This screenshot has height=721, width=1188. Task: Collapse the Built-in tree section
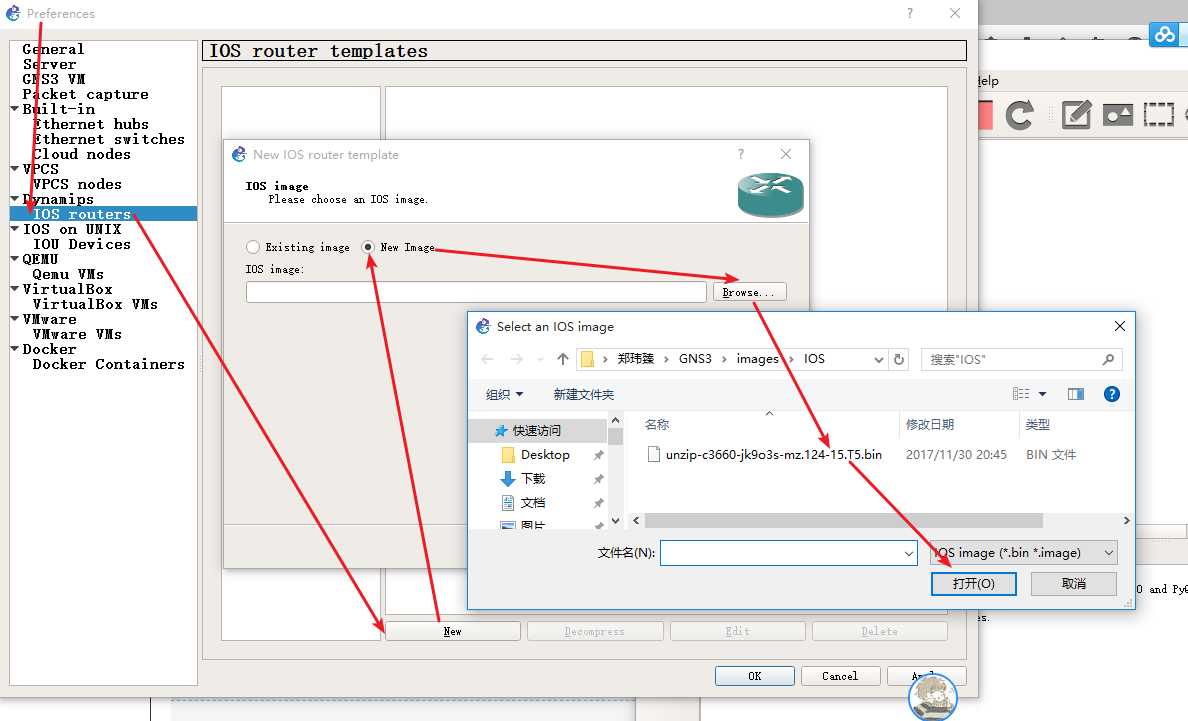click(x=14, y=109)
